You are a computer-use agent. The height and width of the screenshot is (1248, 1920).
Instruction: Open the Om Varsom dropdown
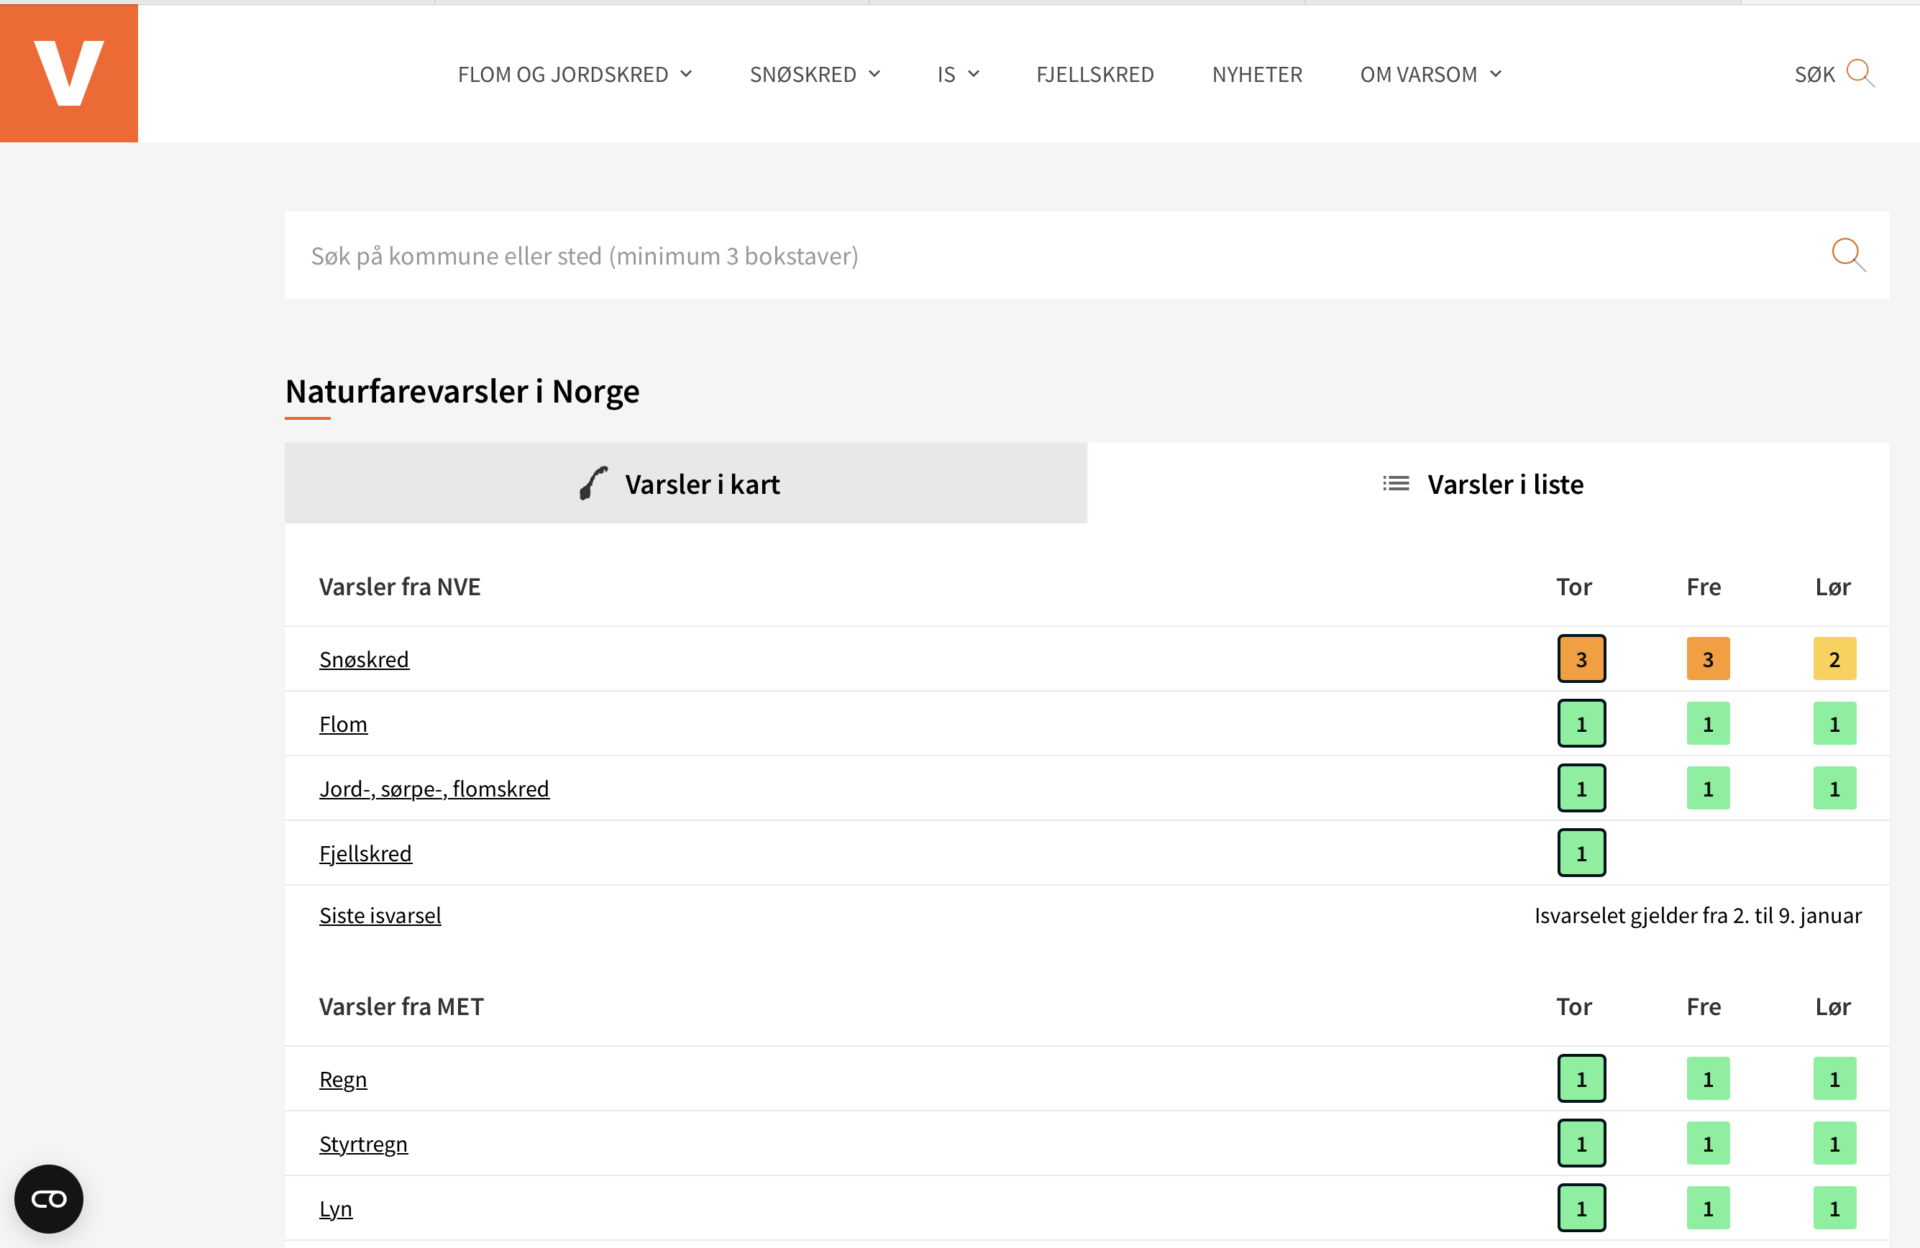1430,75
